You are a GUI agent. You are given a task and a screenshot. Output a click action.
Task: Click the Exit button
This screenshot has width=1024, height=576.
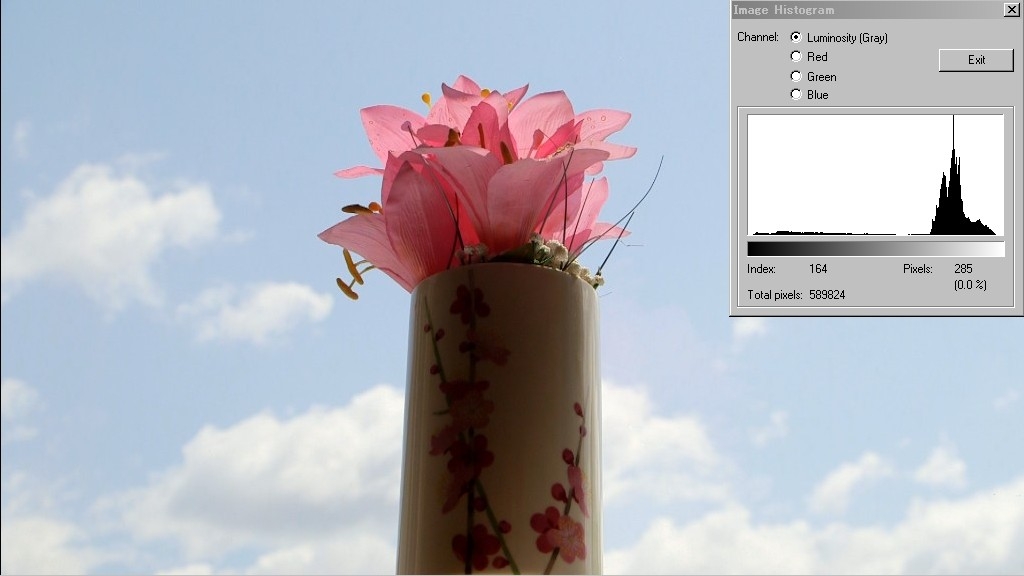point(976,60)
